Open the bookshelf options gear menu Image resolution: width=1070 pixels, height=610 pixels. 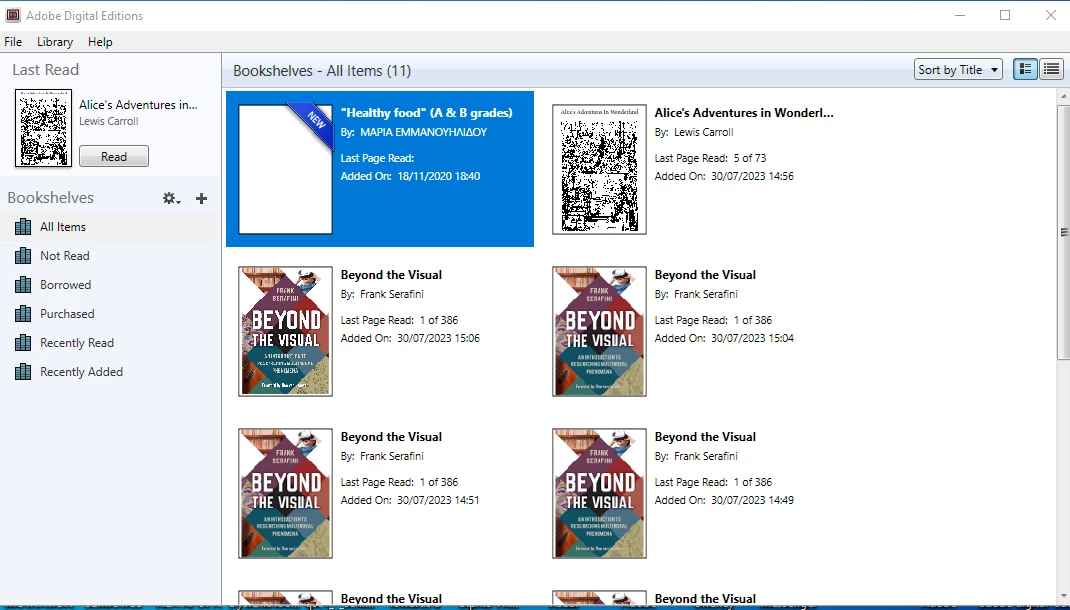[171, 199]
